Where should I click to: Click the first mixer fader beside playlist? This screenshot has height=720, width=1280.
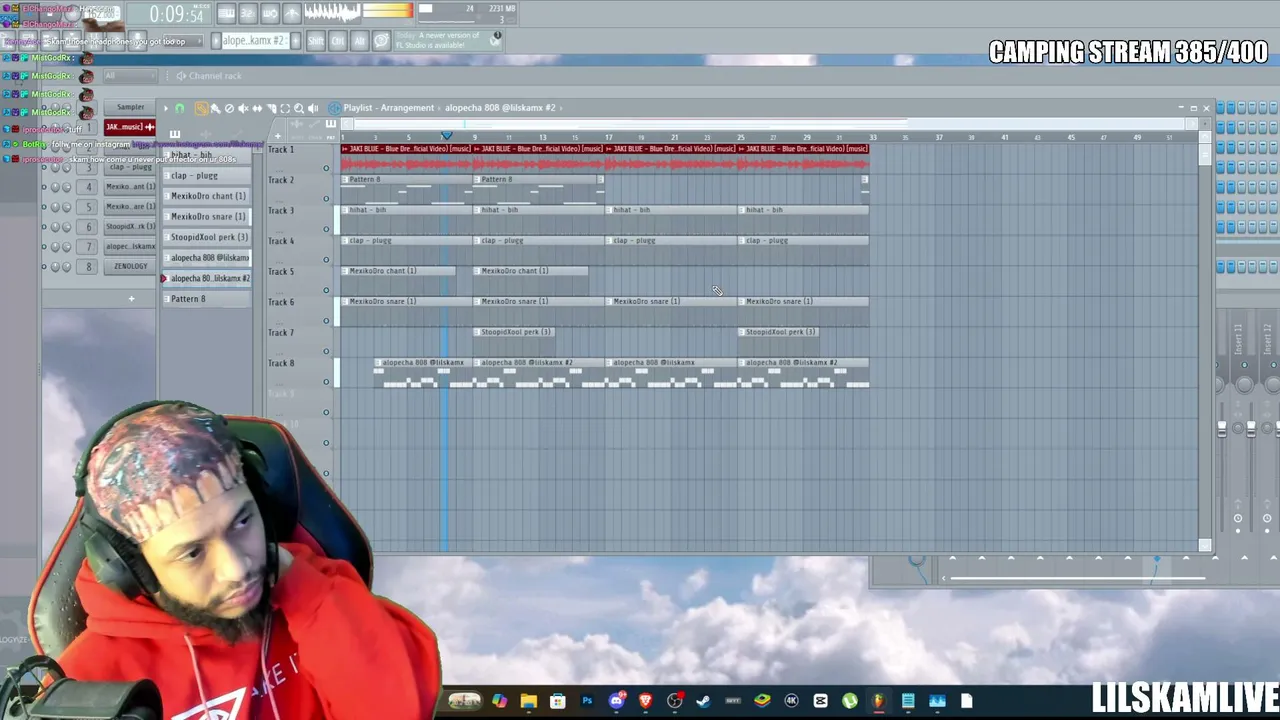(1221, 429)
